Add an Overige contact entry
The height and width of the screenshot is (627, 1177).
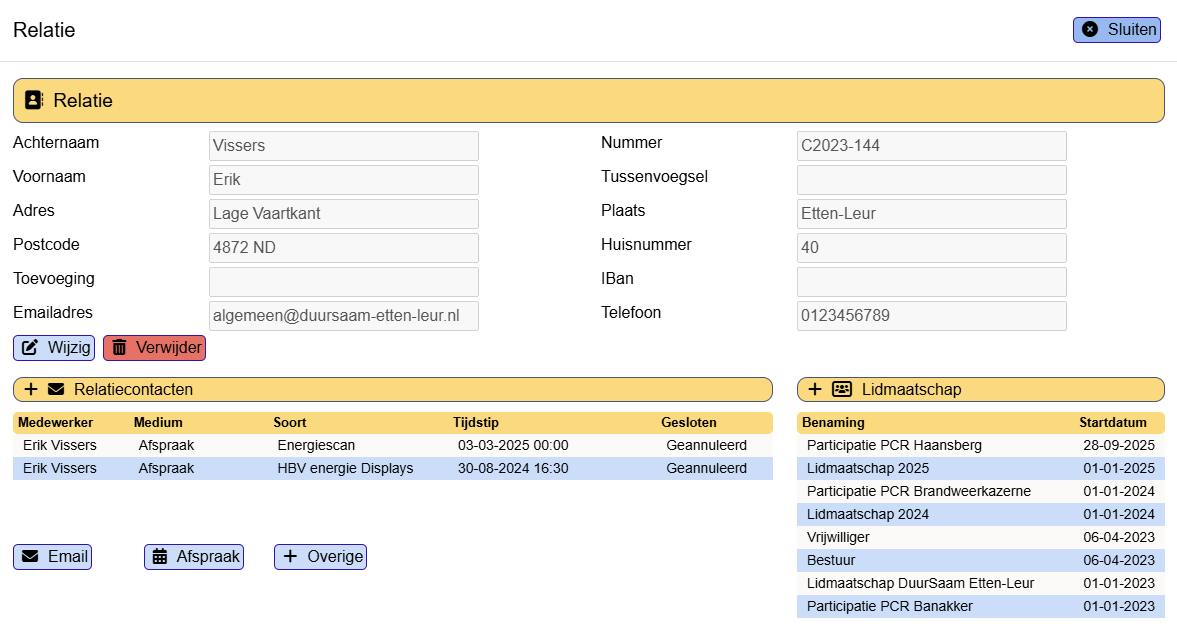[320, 556]
